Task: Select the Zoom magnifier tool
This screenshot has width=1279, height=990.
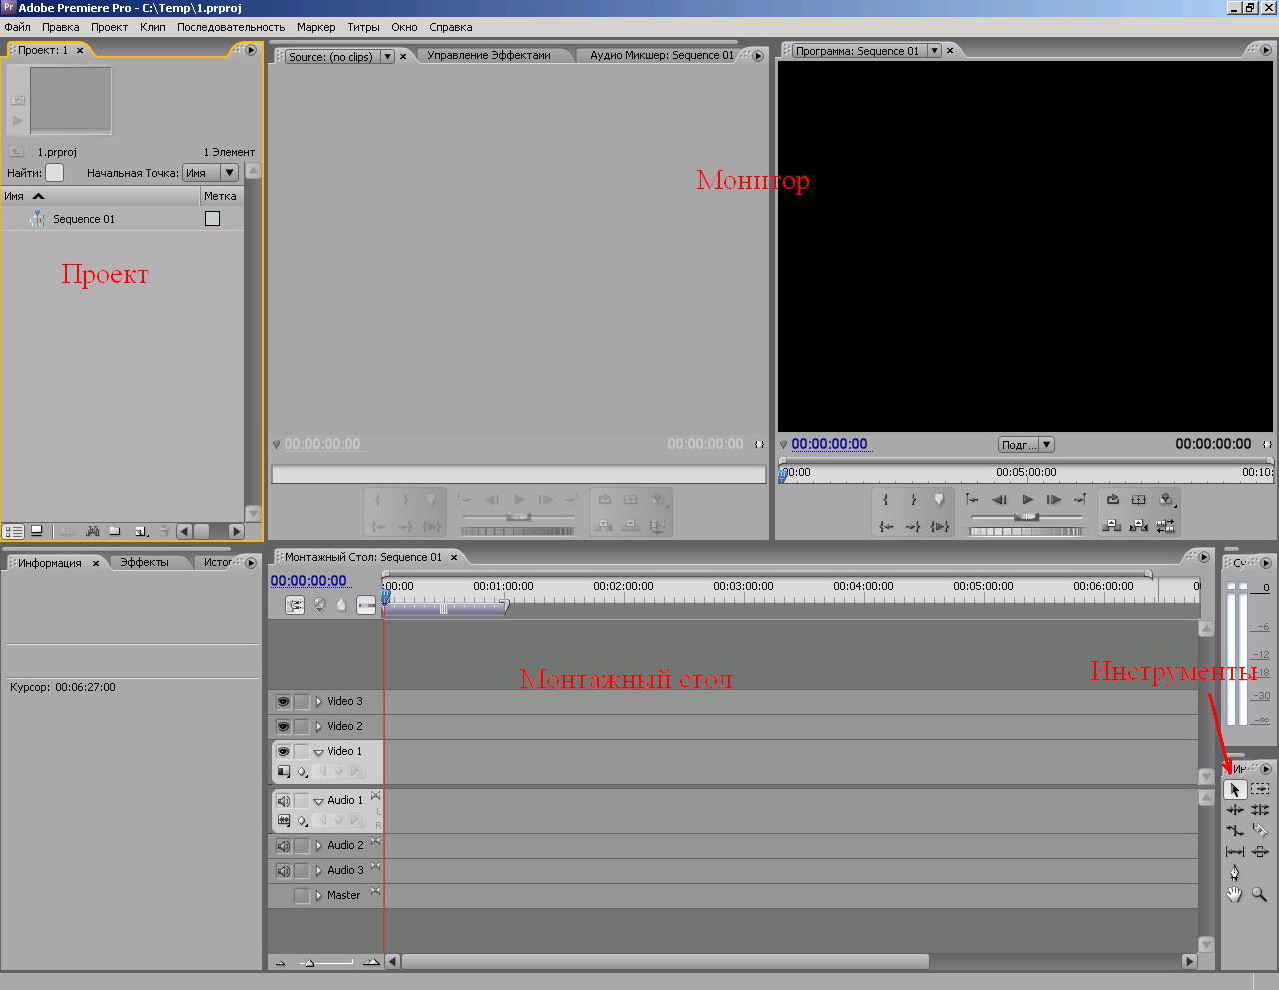Action: pyautogui.click(x=1260, y=895)
